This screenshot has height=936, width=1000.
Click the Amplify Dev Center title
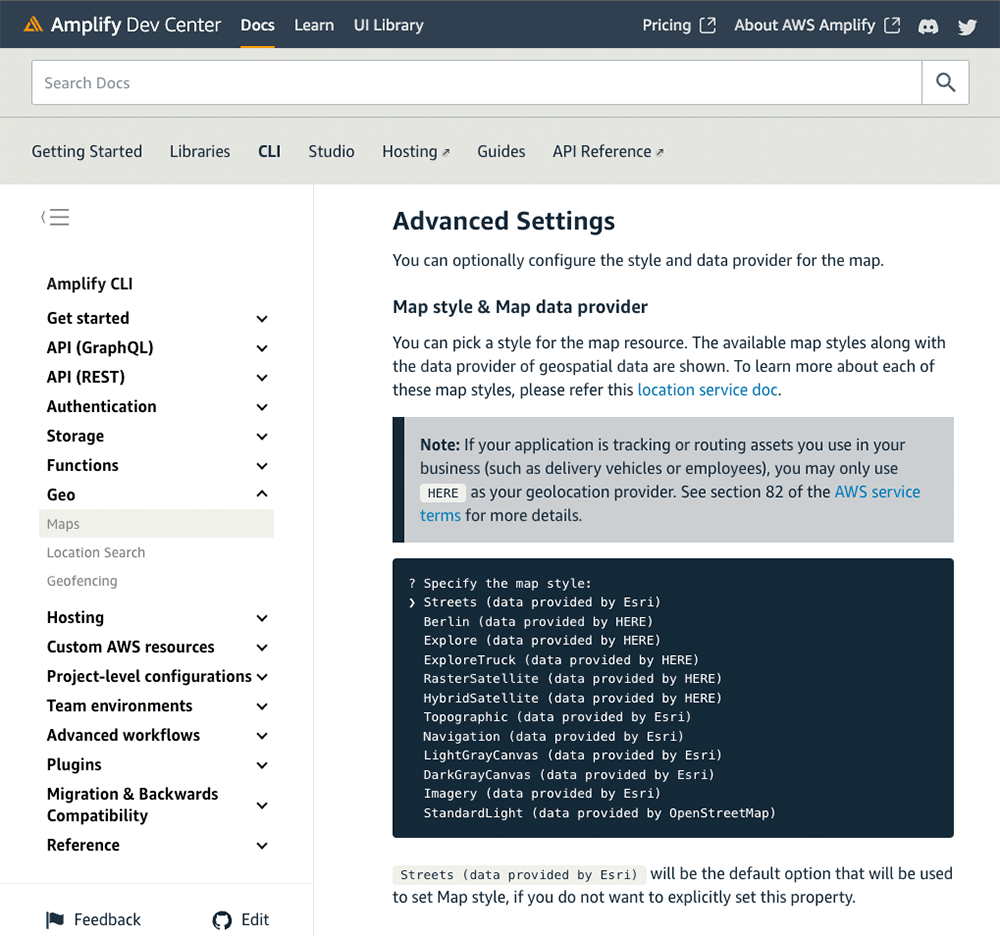(136, 25)
